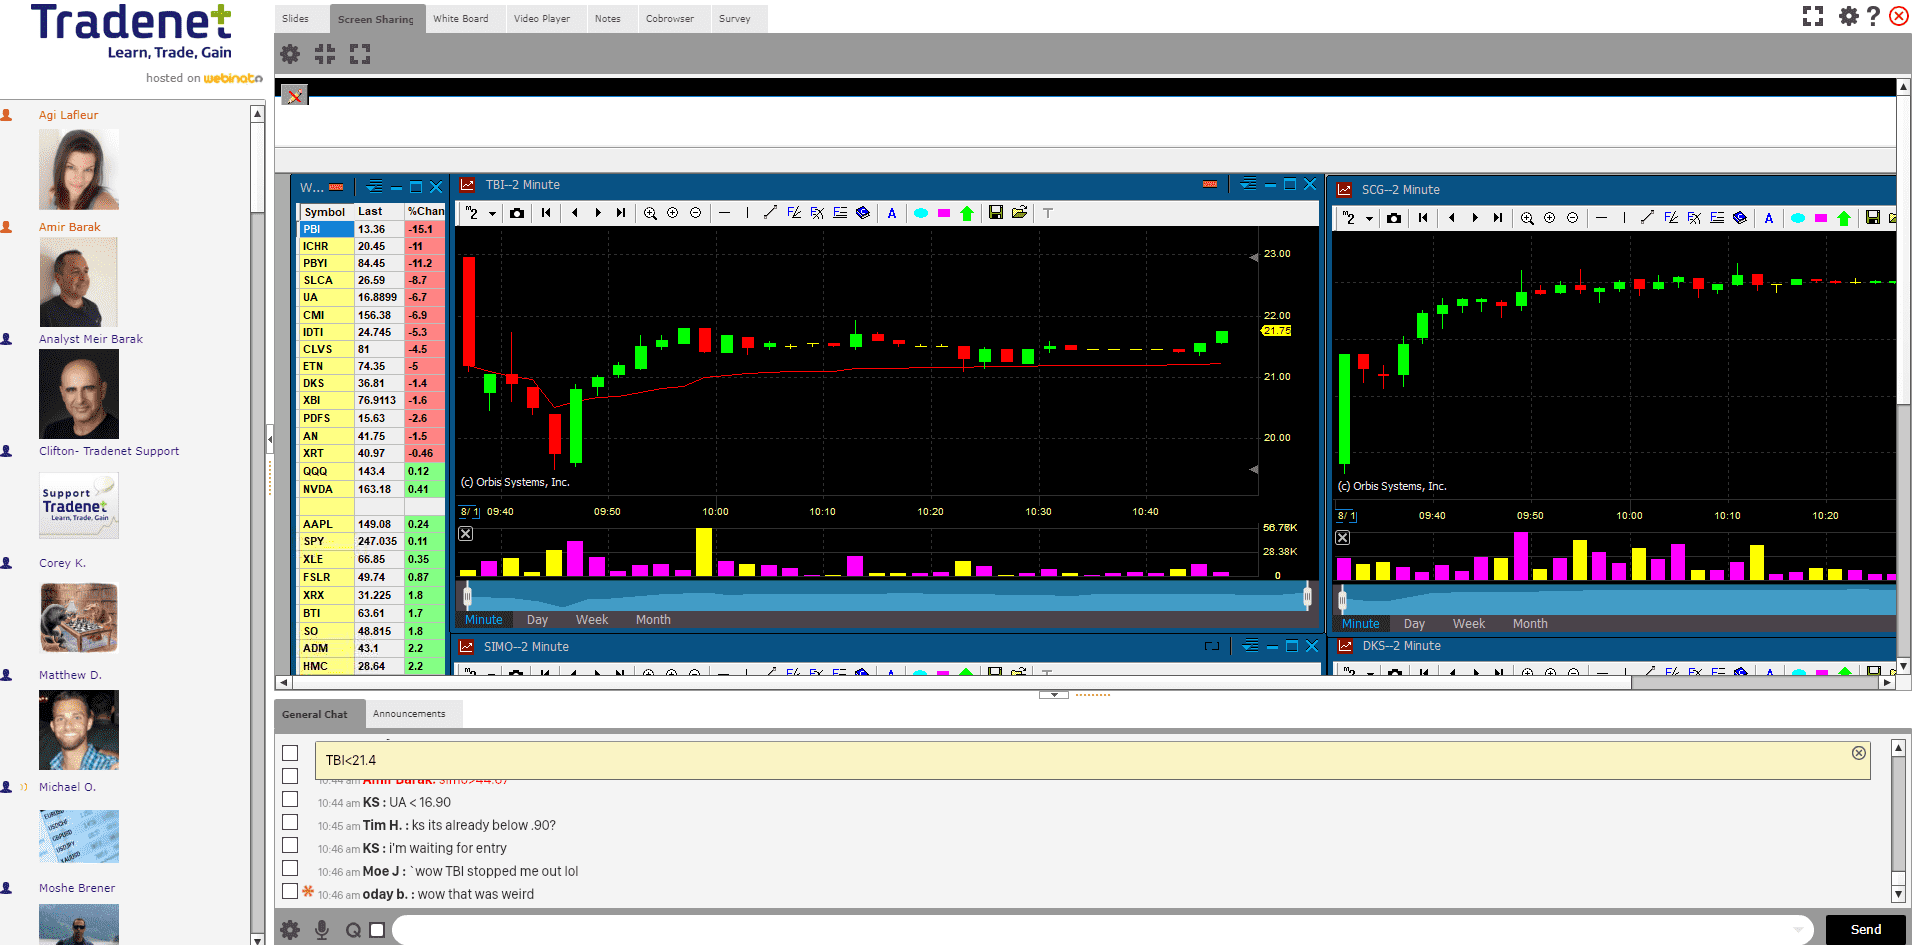The image size is (1912, 945).
Task: Select the magnifier zoom tool on TBI chart
Action: (x=650, y=213)
